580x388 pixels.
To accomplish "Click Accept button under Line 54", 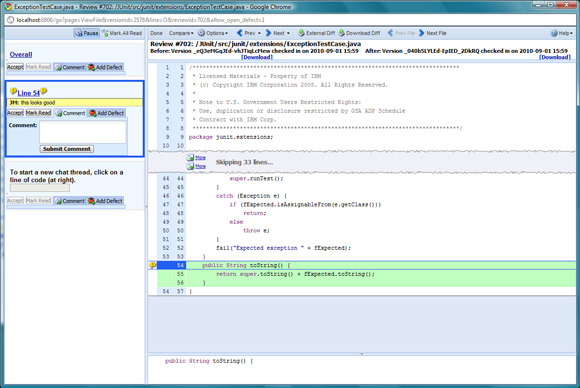I will click(15, 113).
